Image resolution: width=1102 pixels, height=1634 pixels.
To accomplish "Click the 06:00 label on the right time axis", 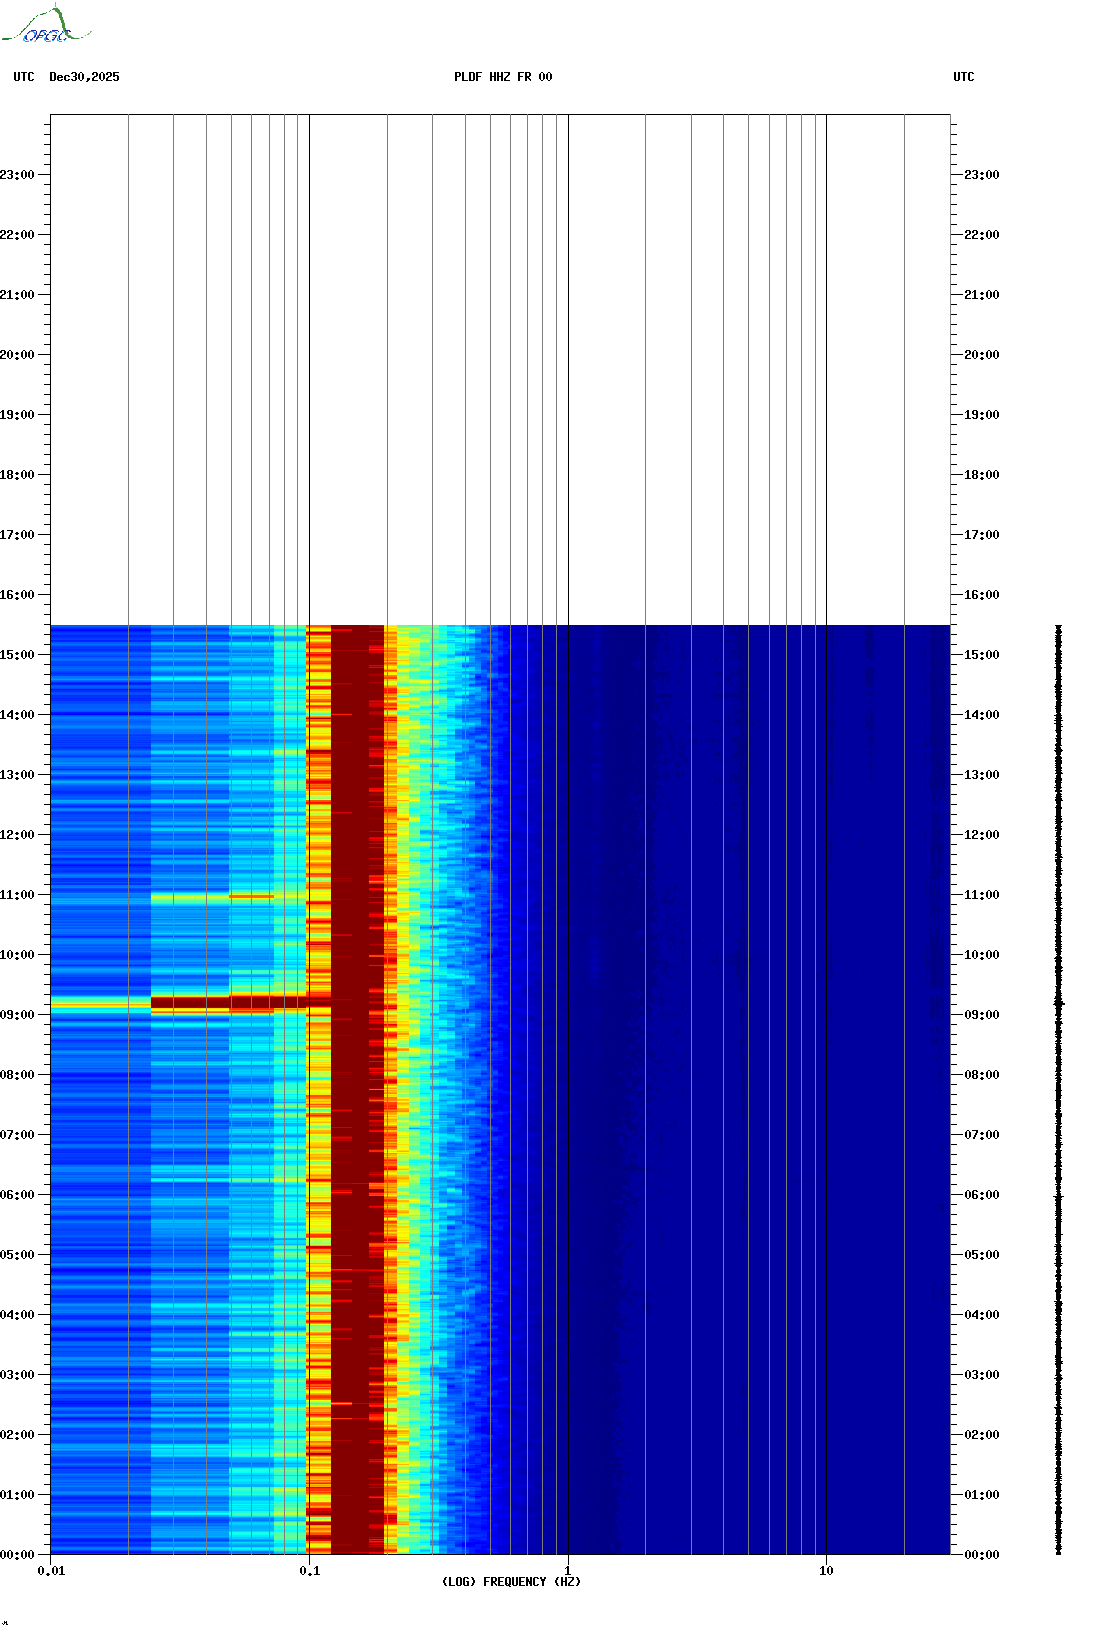I will [982, 1195].
